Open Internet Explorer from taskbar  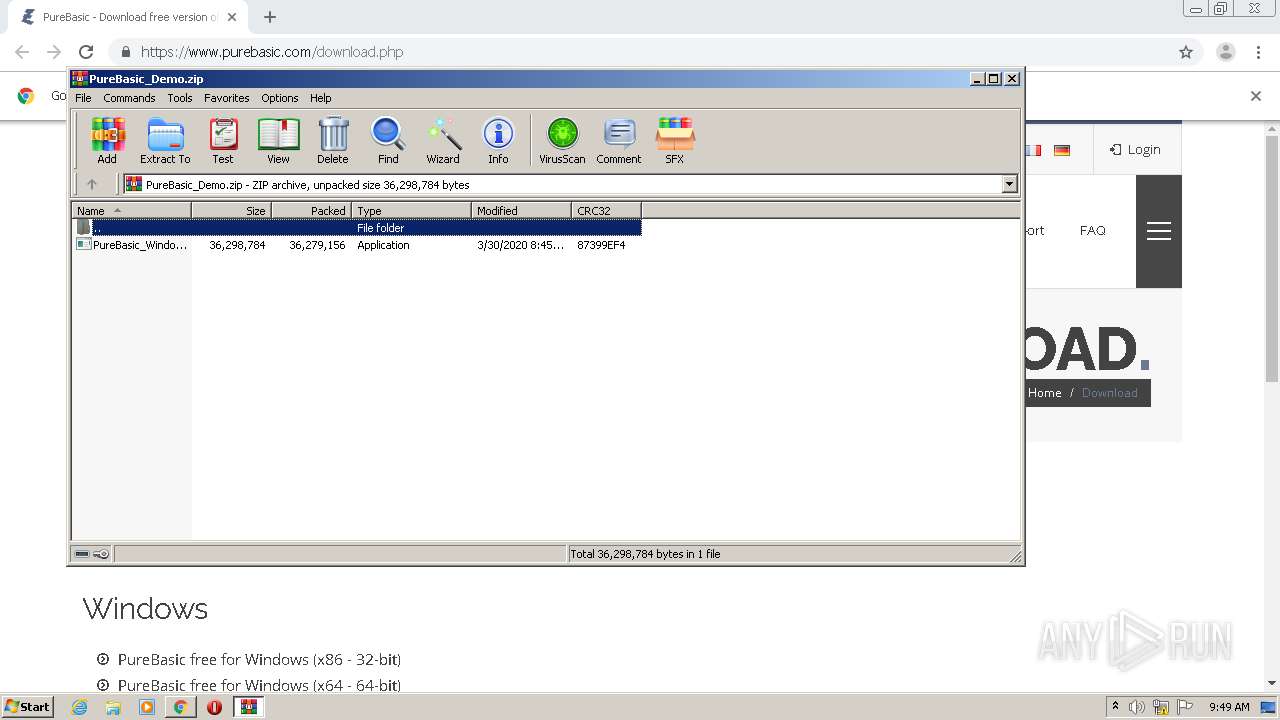pos(80,707)
